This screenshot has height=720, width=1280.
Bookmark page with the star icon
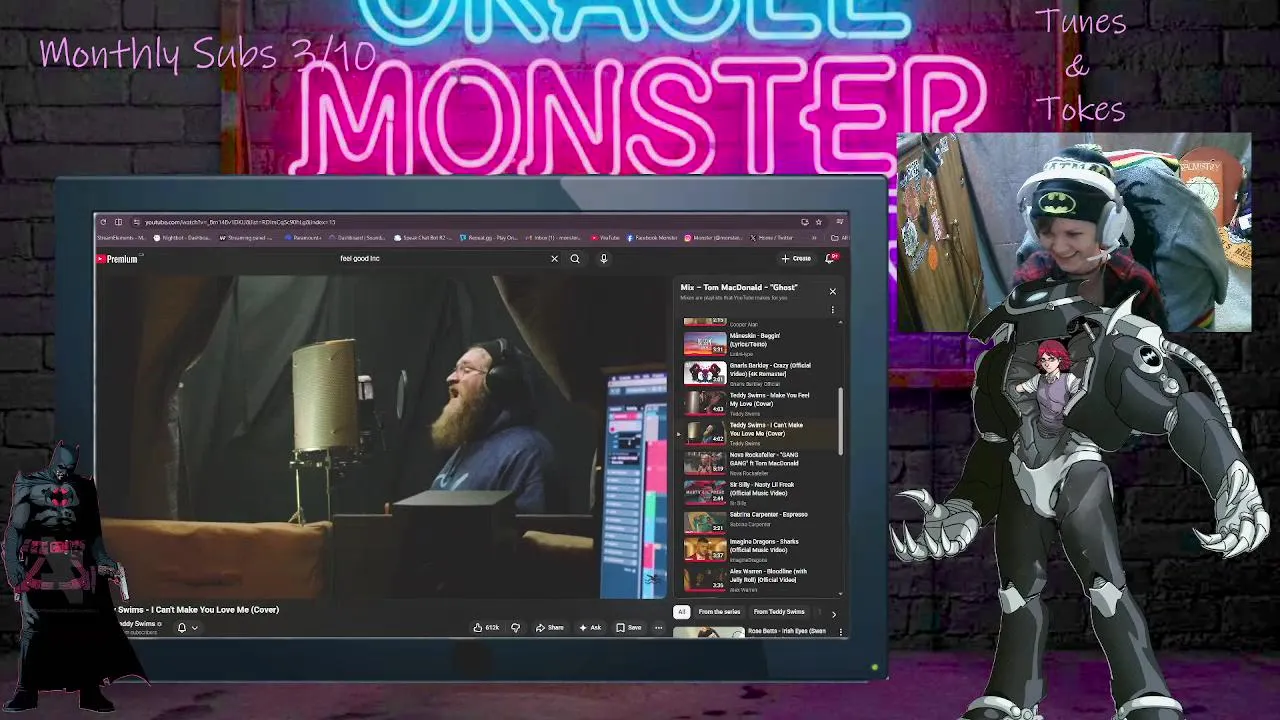point(818,222)
